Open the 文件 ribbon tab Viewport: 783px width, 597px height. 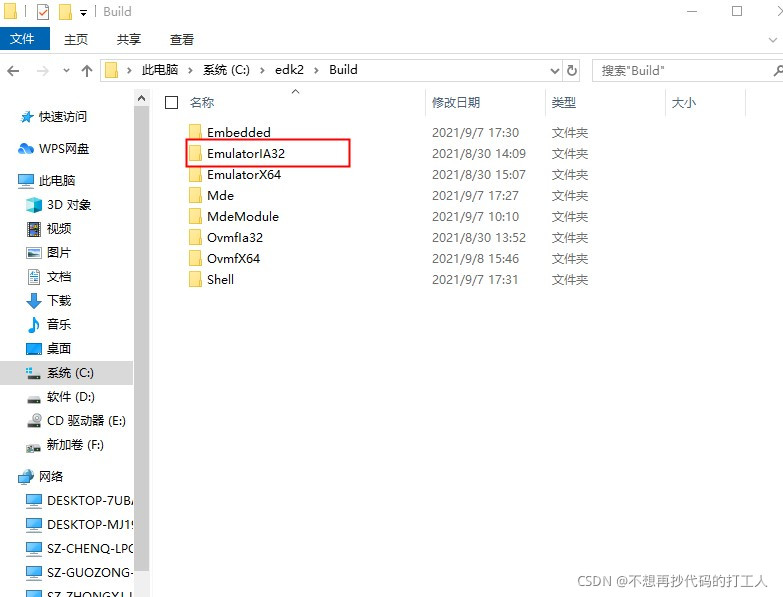coord(24,39)
